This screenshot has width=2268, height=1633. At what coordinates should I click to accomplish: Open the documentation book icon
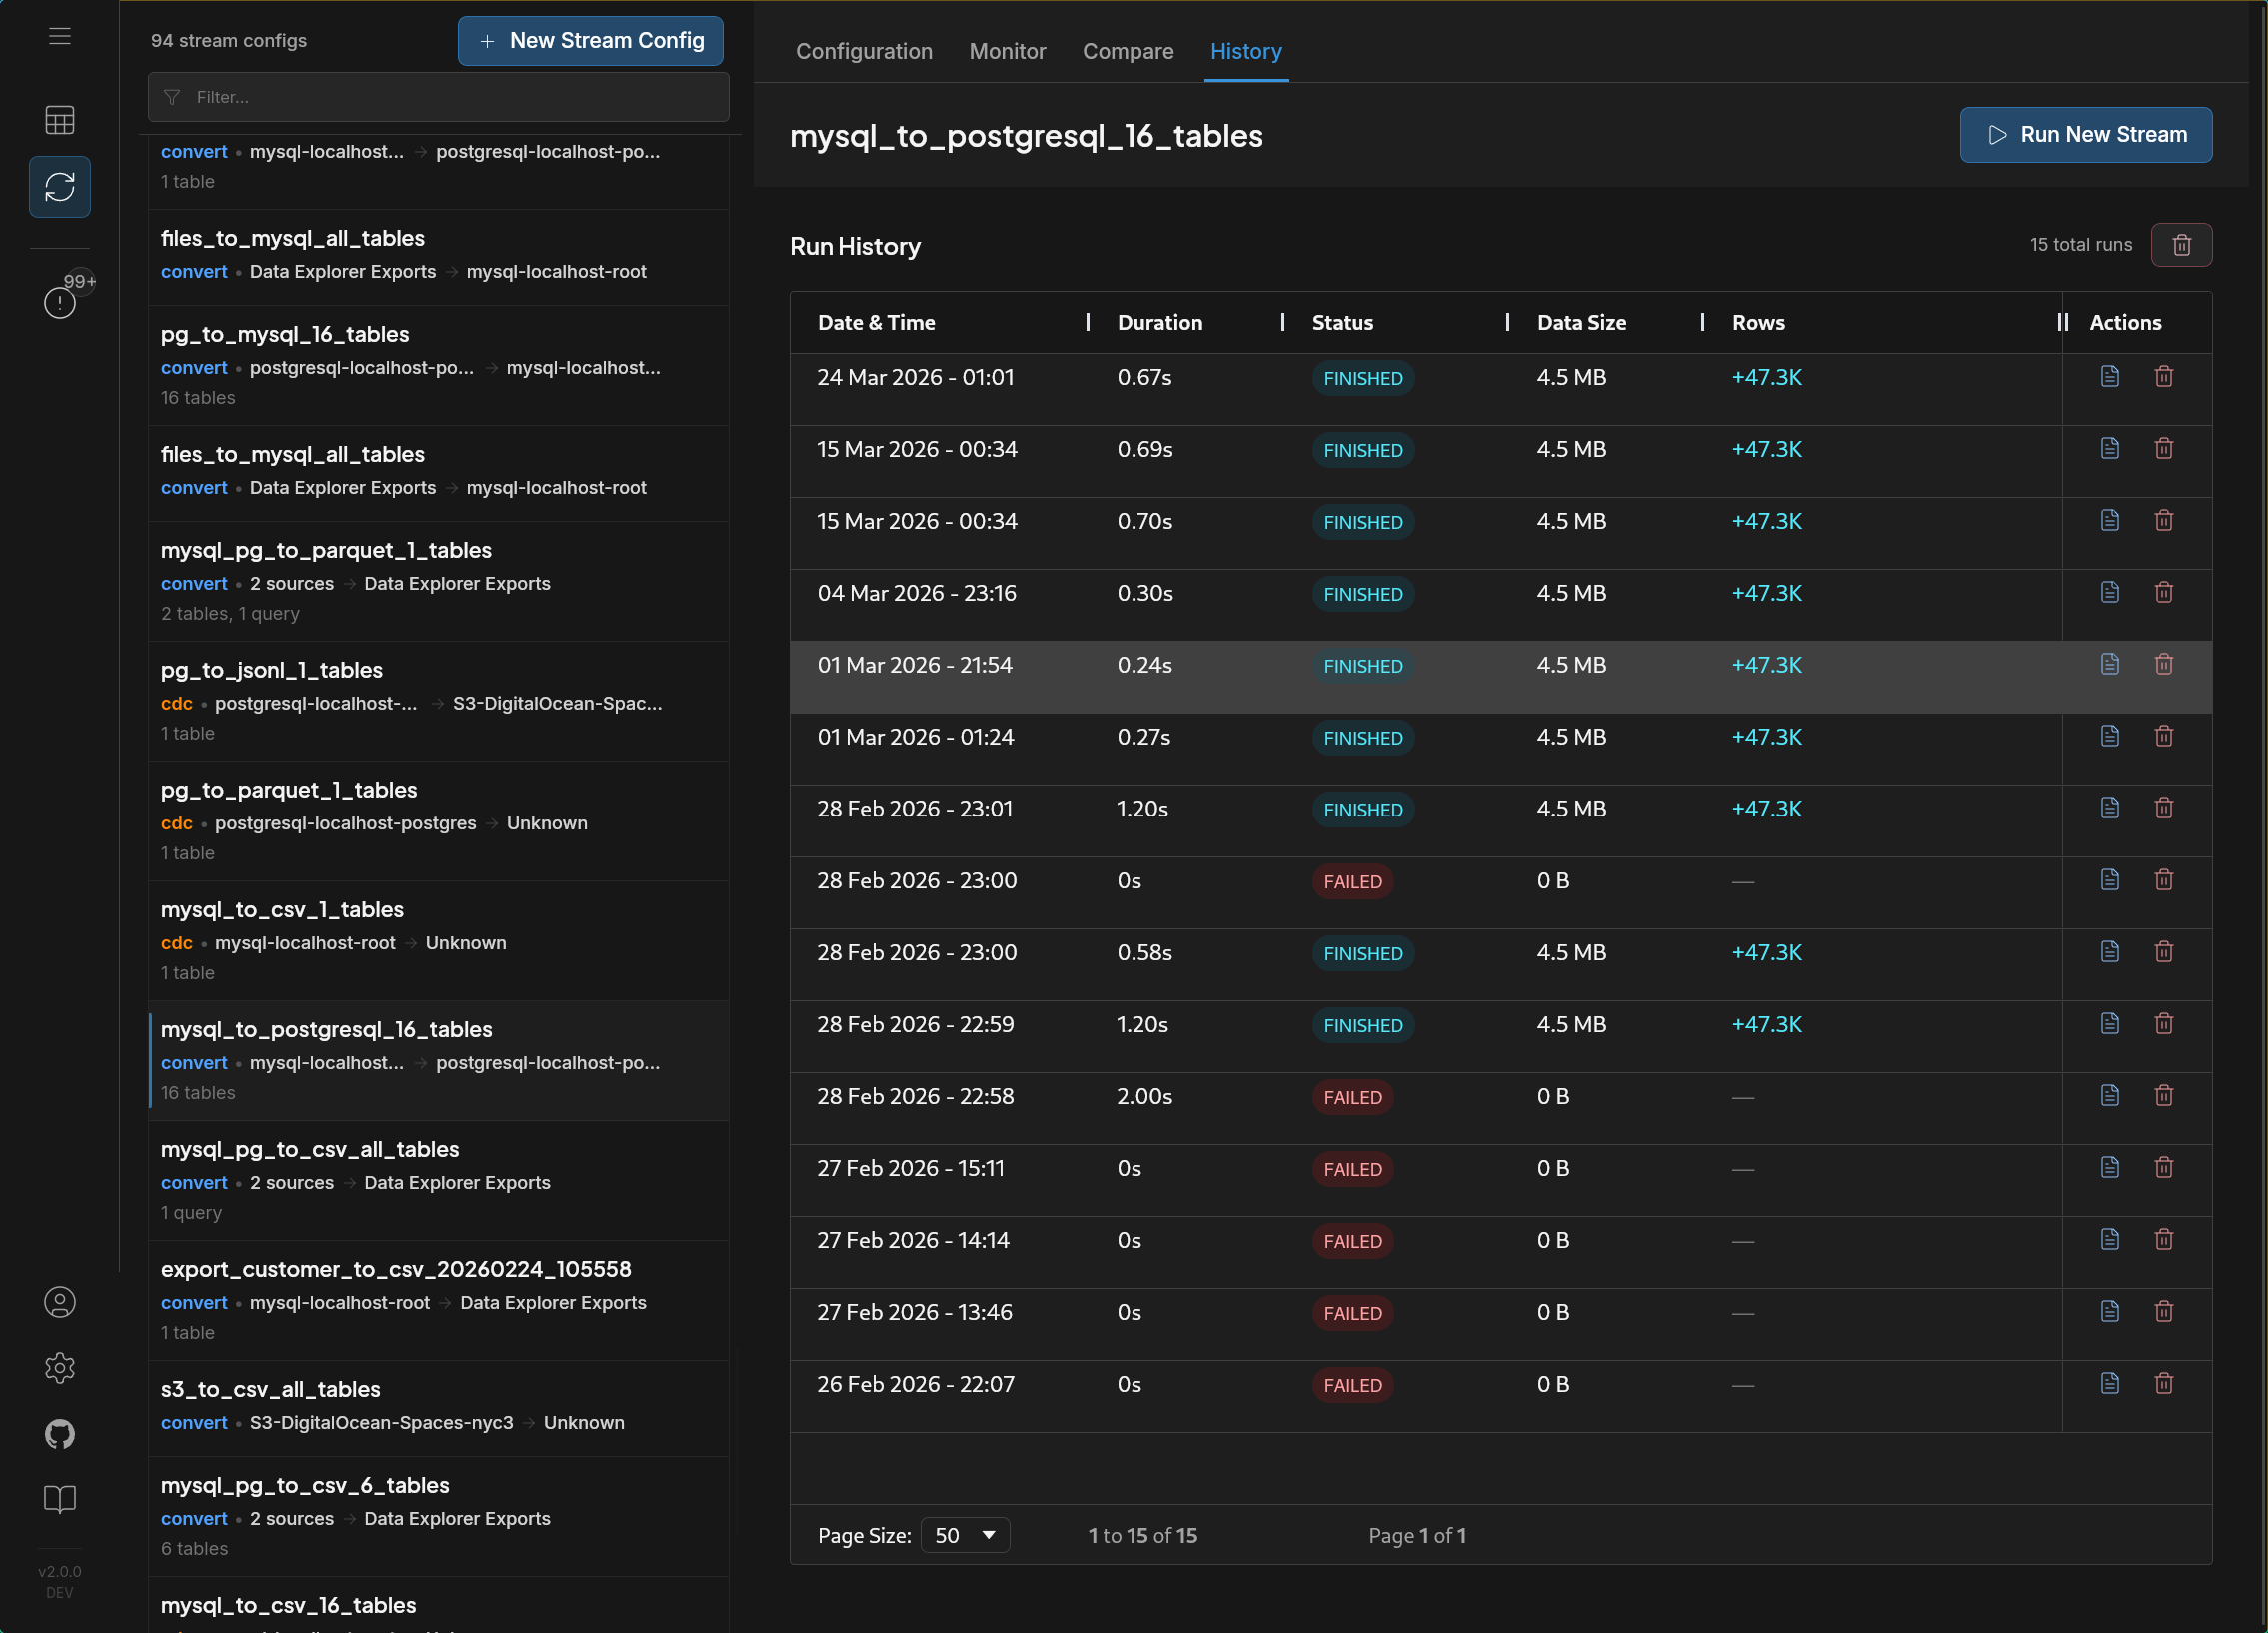[60, 1499]
